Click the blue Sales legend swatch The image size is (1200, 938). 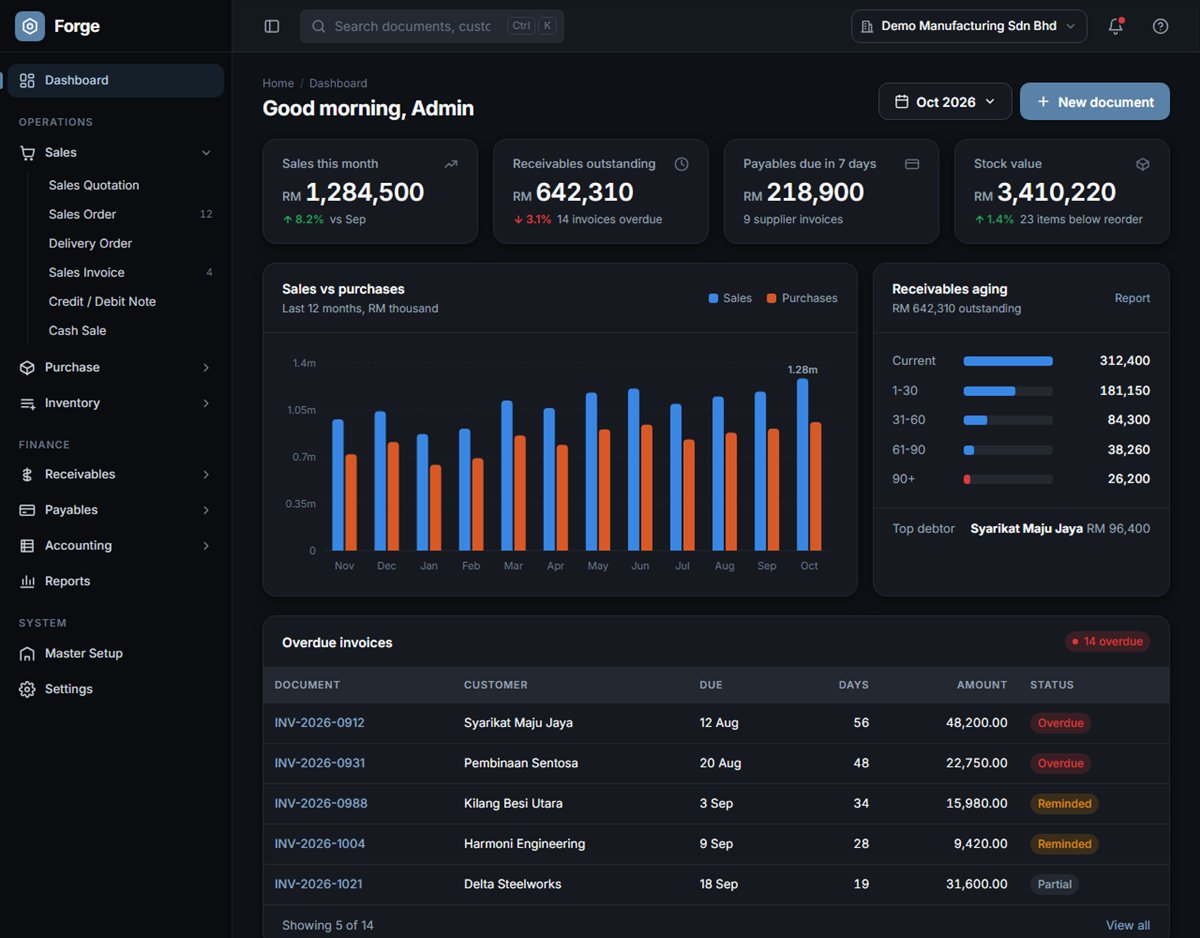(x=714, y=298)
